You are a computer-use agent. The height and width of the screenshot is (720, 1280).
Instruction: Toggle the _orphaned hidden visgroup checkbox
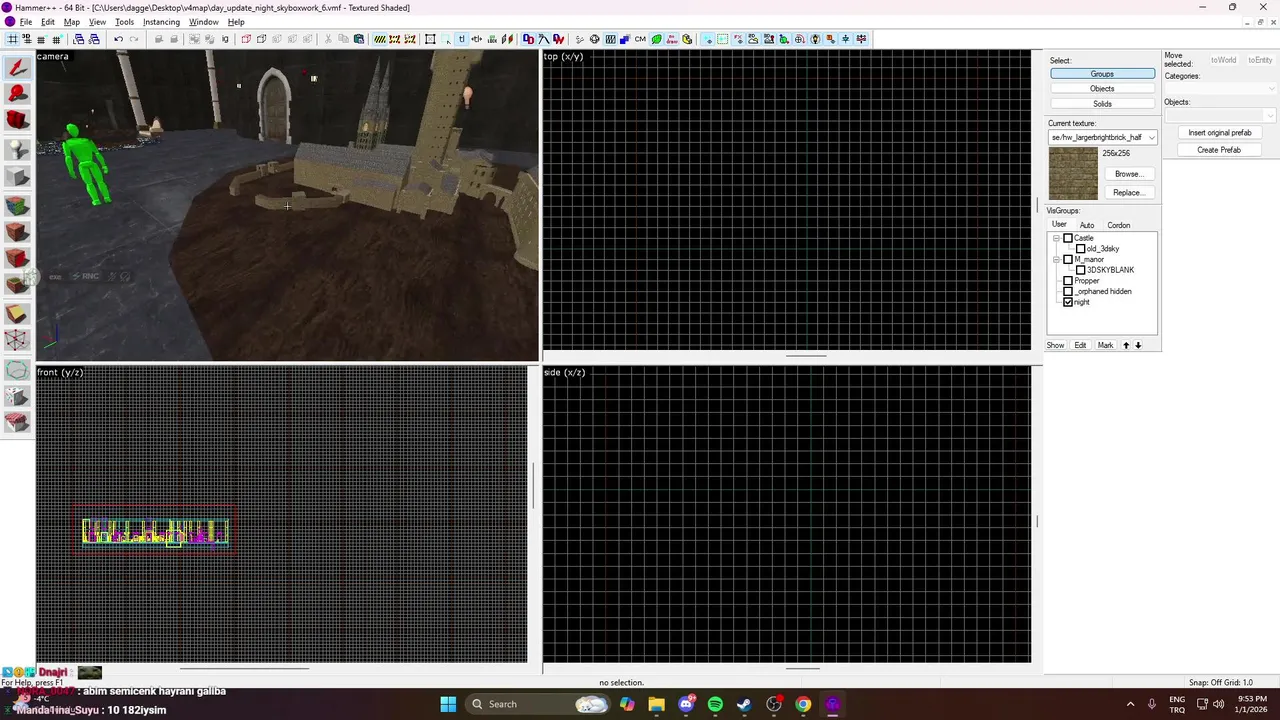1068,291
